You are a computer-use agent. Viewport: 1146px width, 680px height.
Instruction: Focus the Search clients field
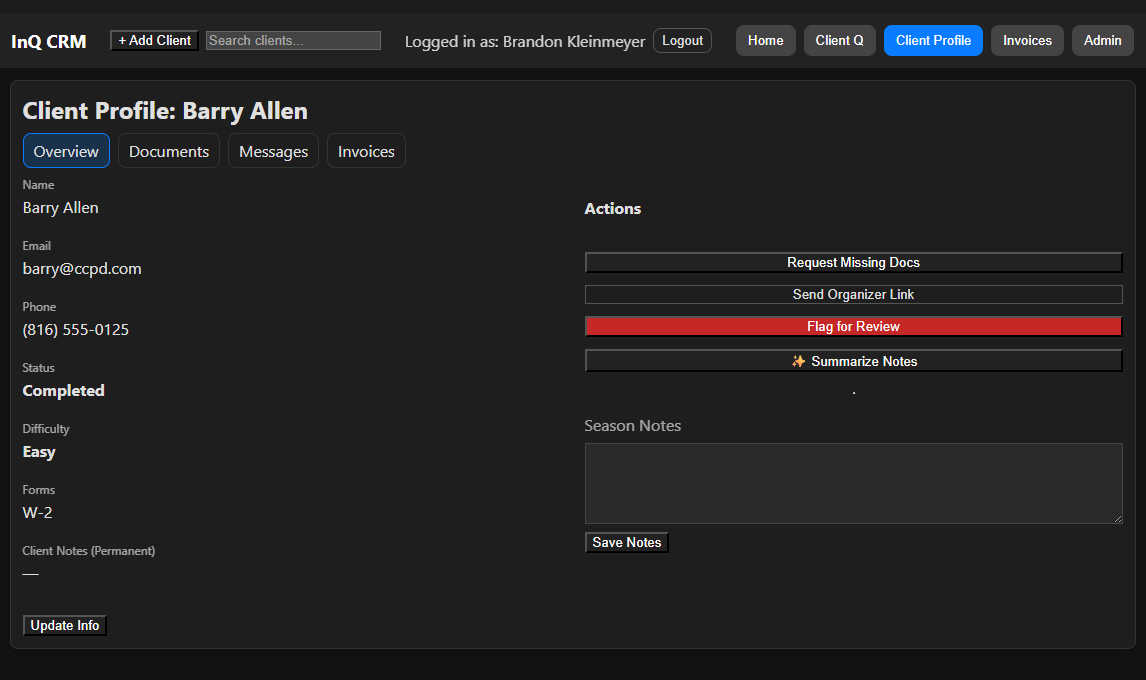[x=293, y=41]
